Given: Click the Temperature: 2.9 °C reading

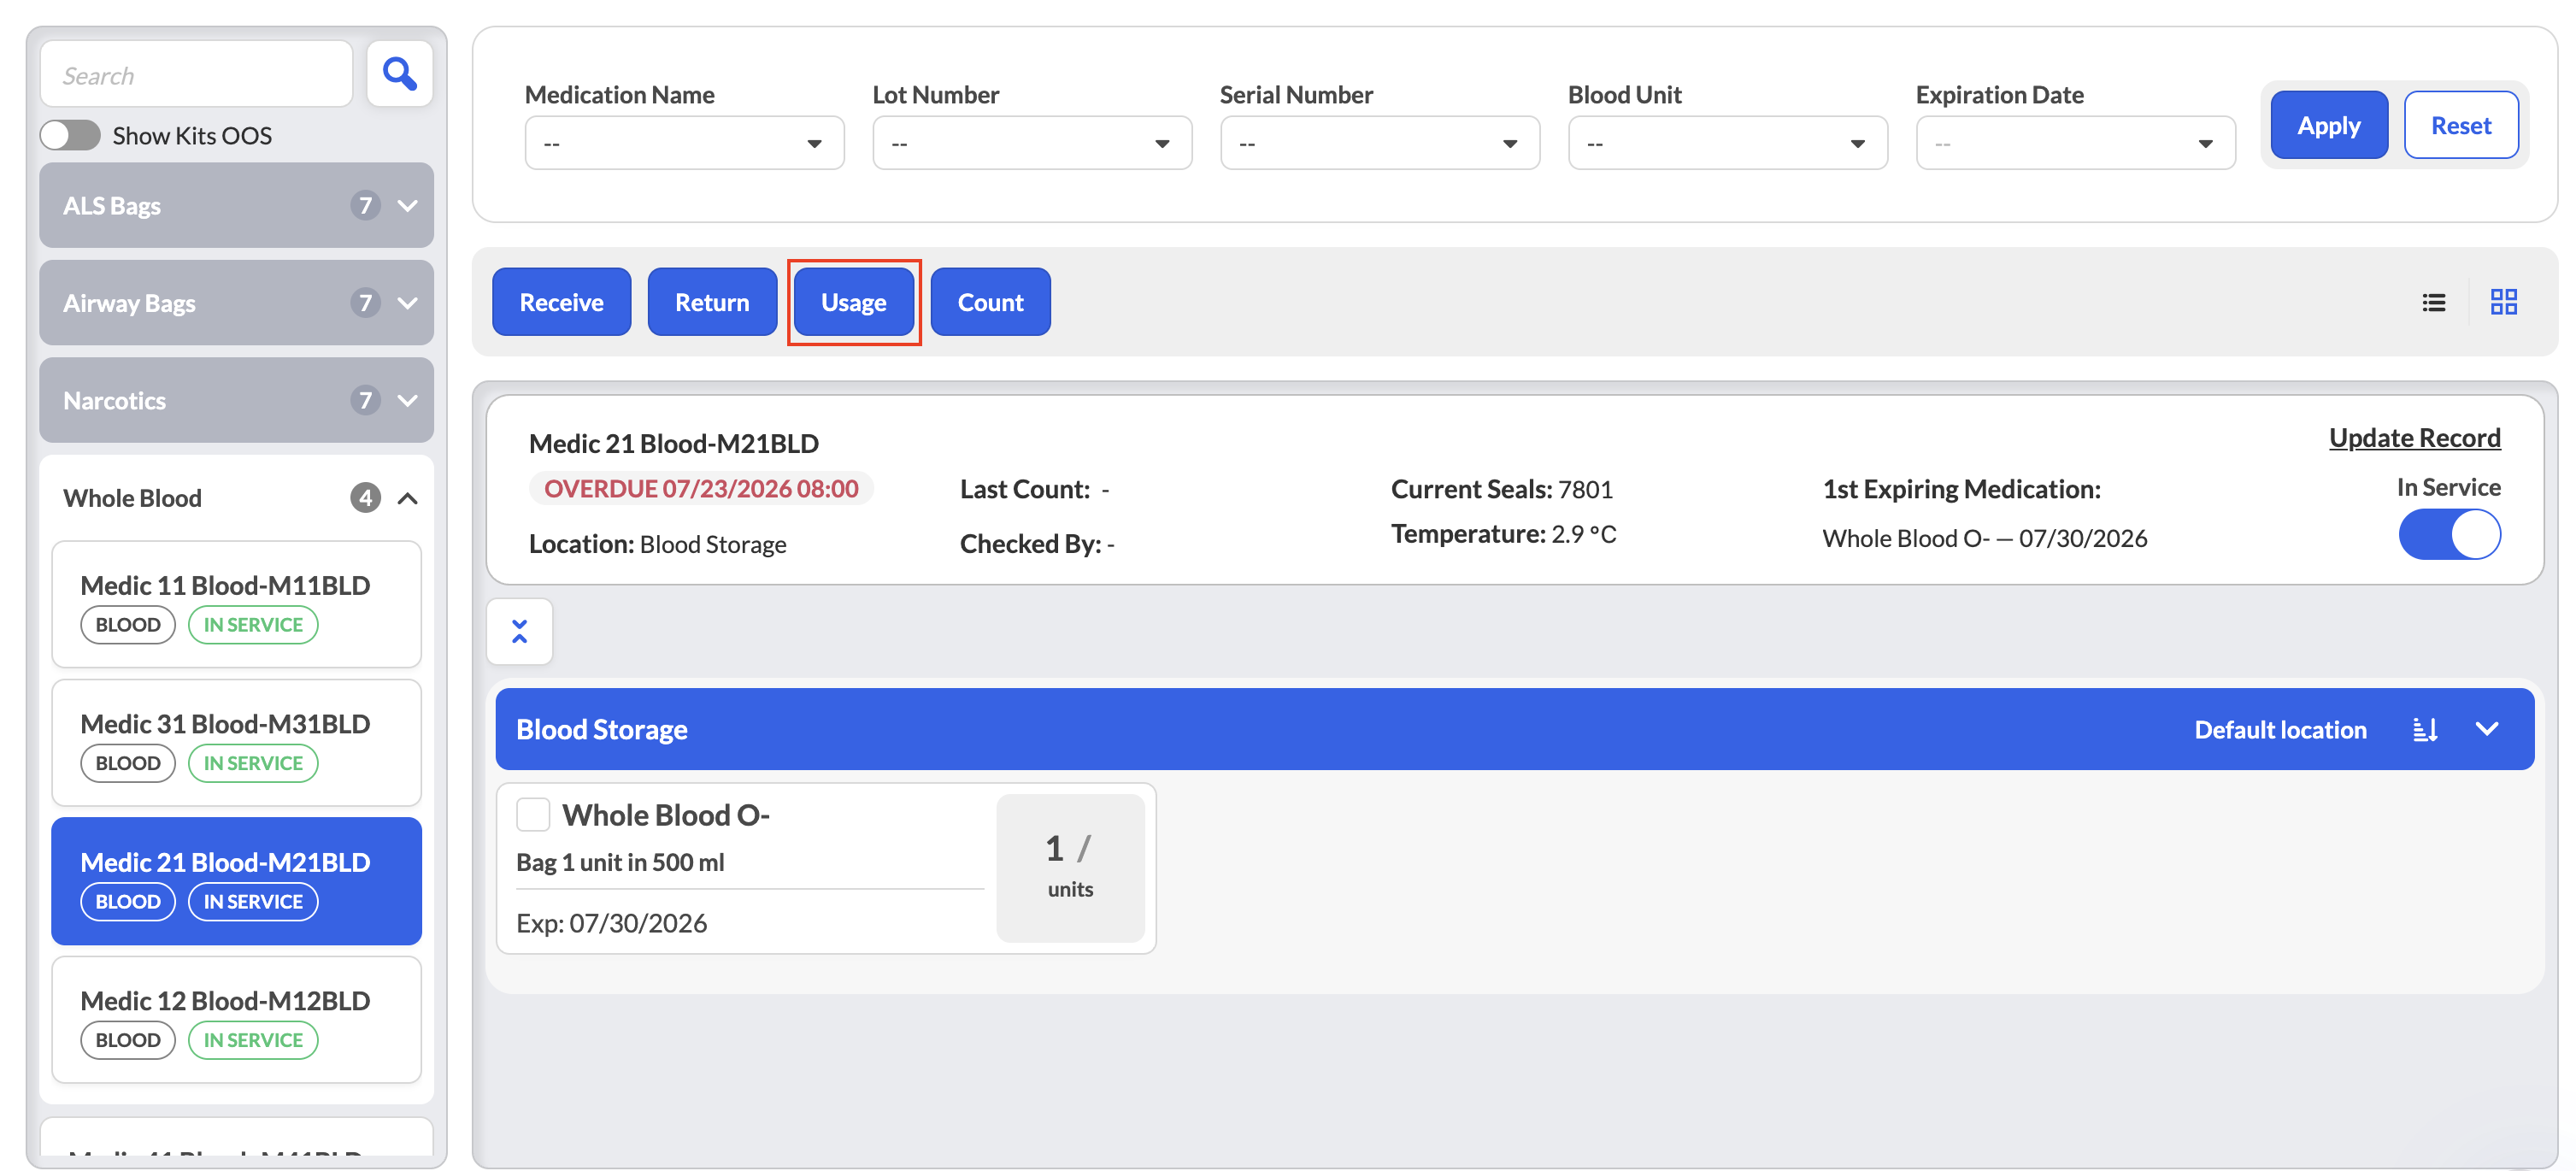Looking at the screenshot, I should coord(1503,533).
